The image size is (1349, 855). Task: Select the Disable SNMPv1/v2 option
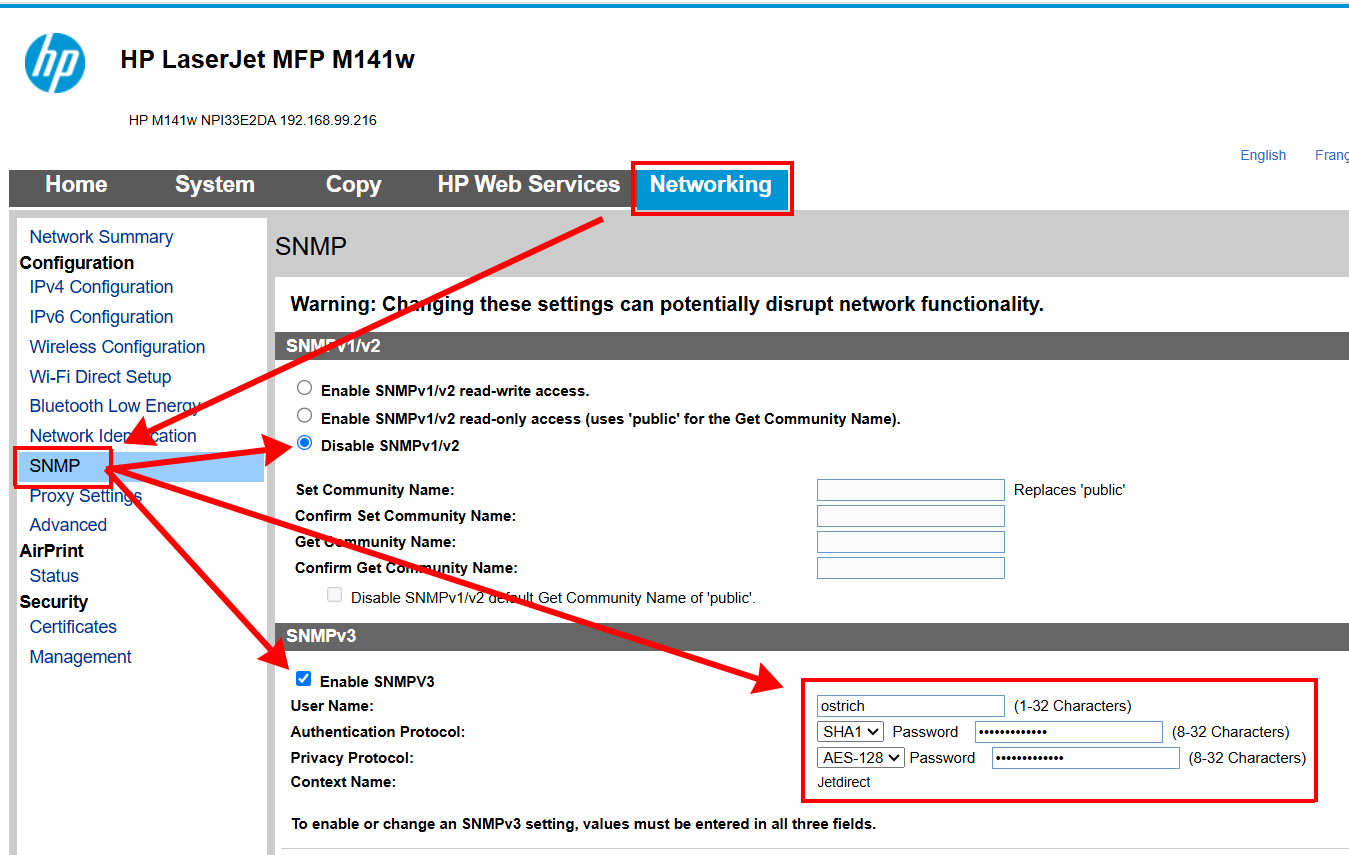coord(304,443)
